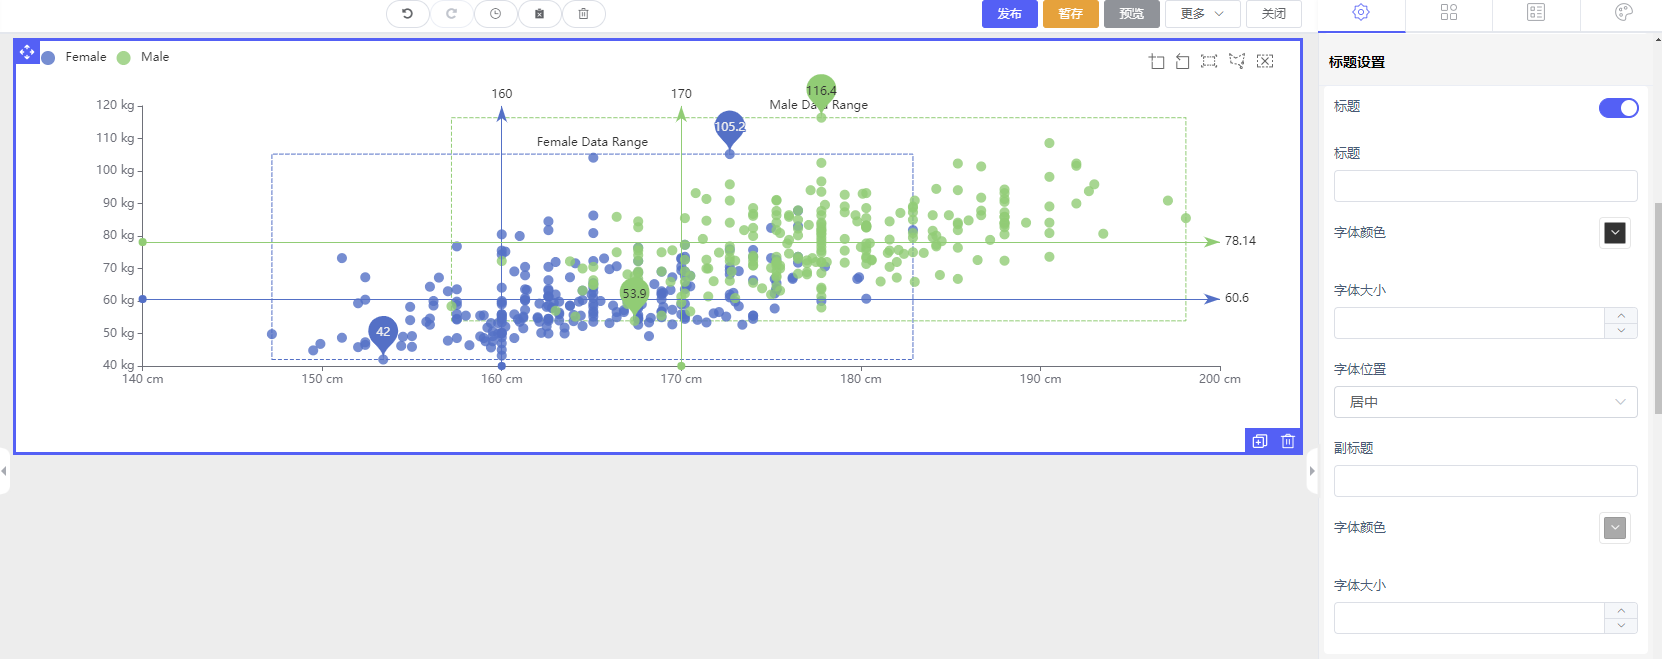The width and height of the screenshot is (1662, 659).
Task: Open the title 字体颜色 black color swatch
Action: coord(1614,233)
